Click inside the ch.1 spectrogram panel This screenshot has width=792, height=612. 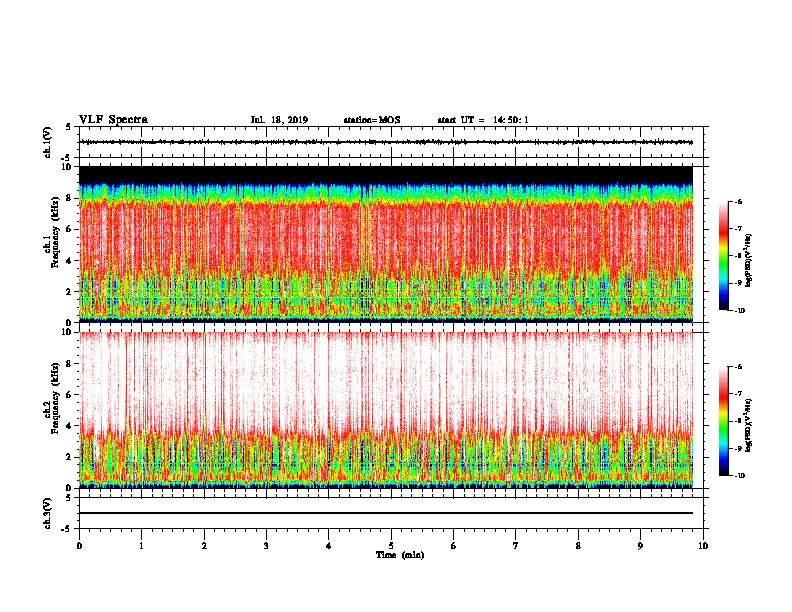[x=386, y=244]
